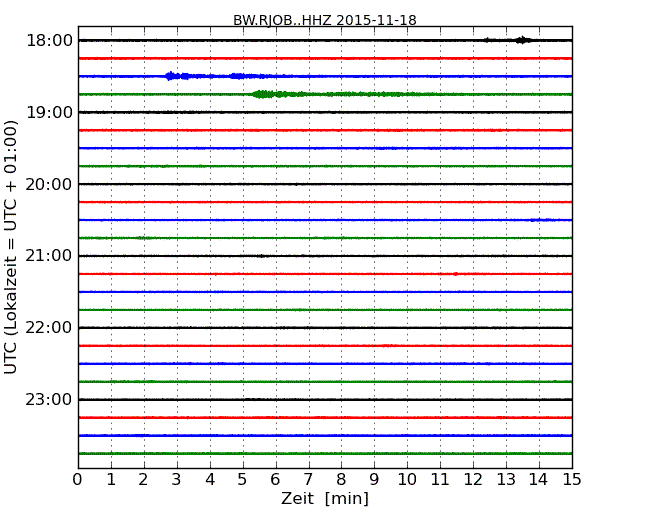The width and height of the screenshot is (650, 520).
Task: Click the x-axis tick label 3
Action: [x=177, y=480]
